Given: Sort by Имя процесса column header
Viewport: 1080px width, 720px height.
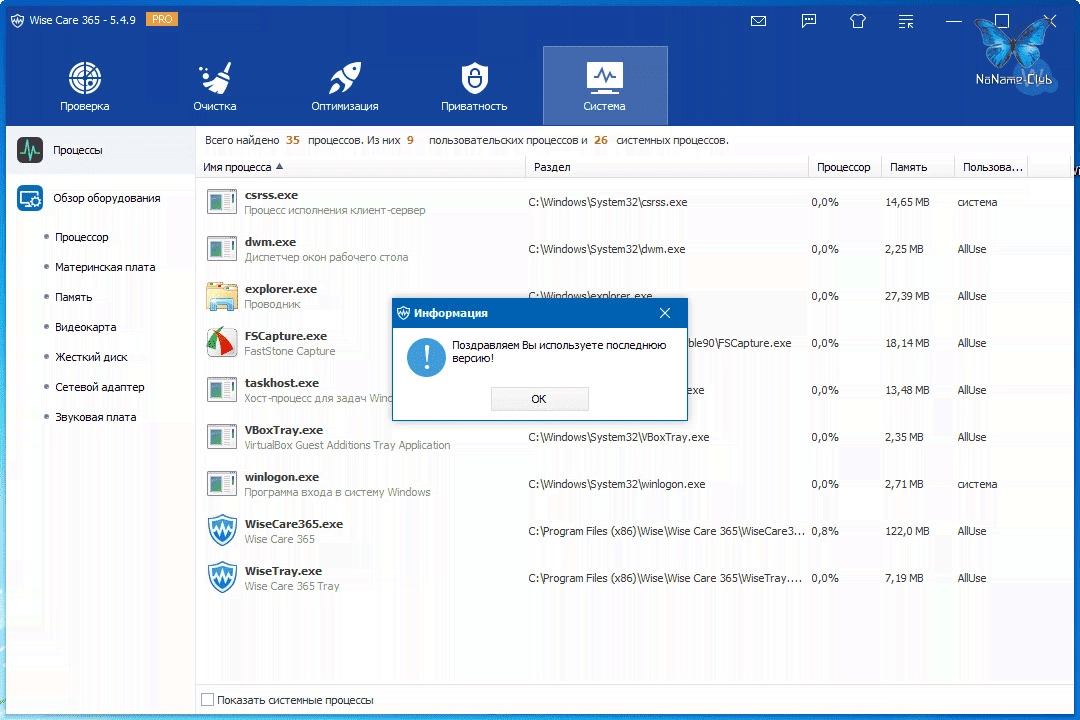Looking at the screenshot, I should pyautogui.click(x=361, y=167).
